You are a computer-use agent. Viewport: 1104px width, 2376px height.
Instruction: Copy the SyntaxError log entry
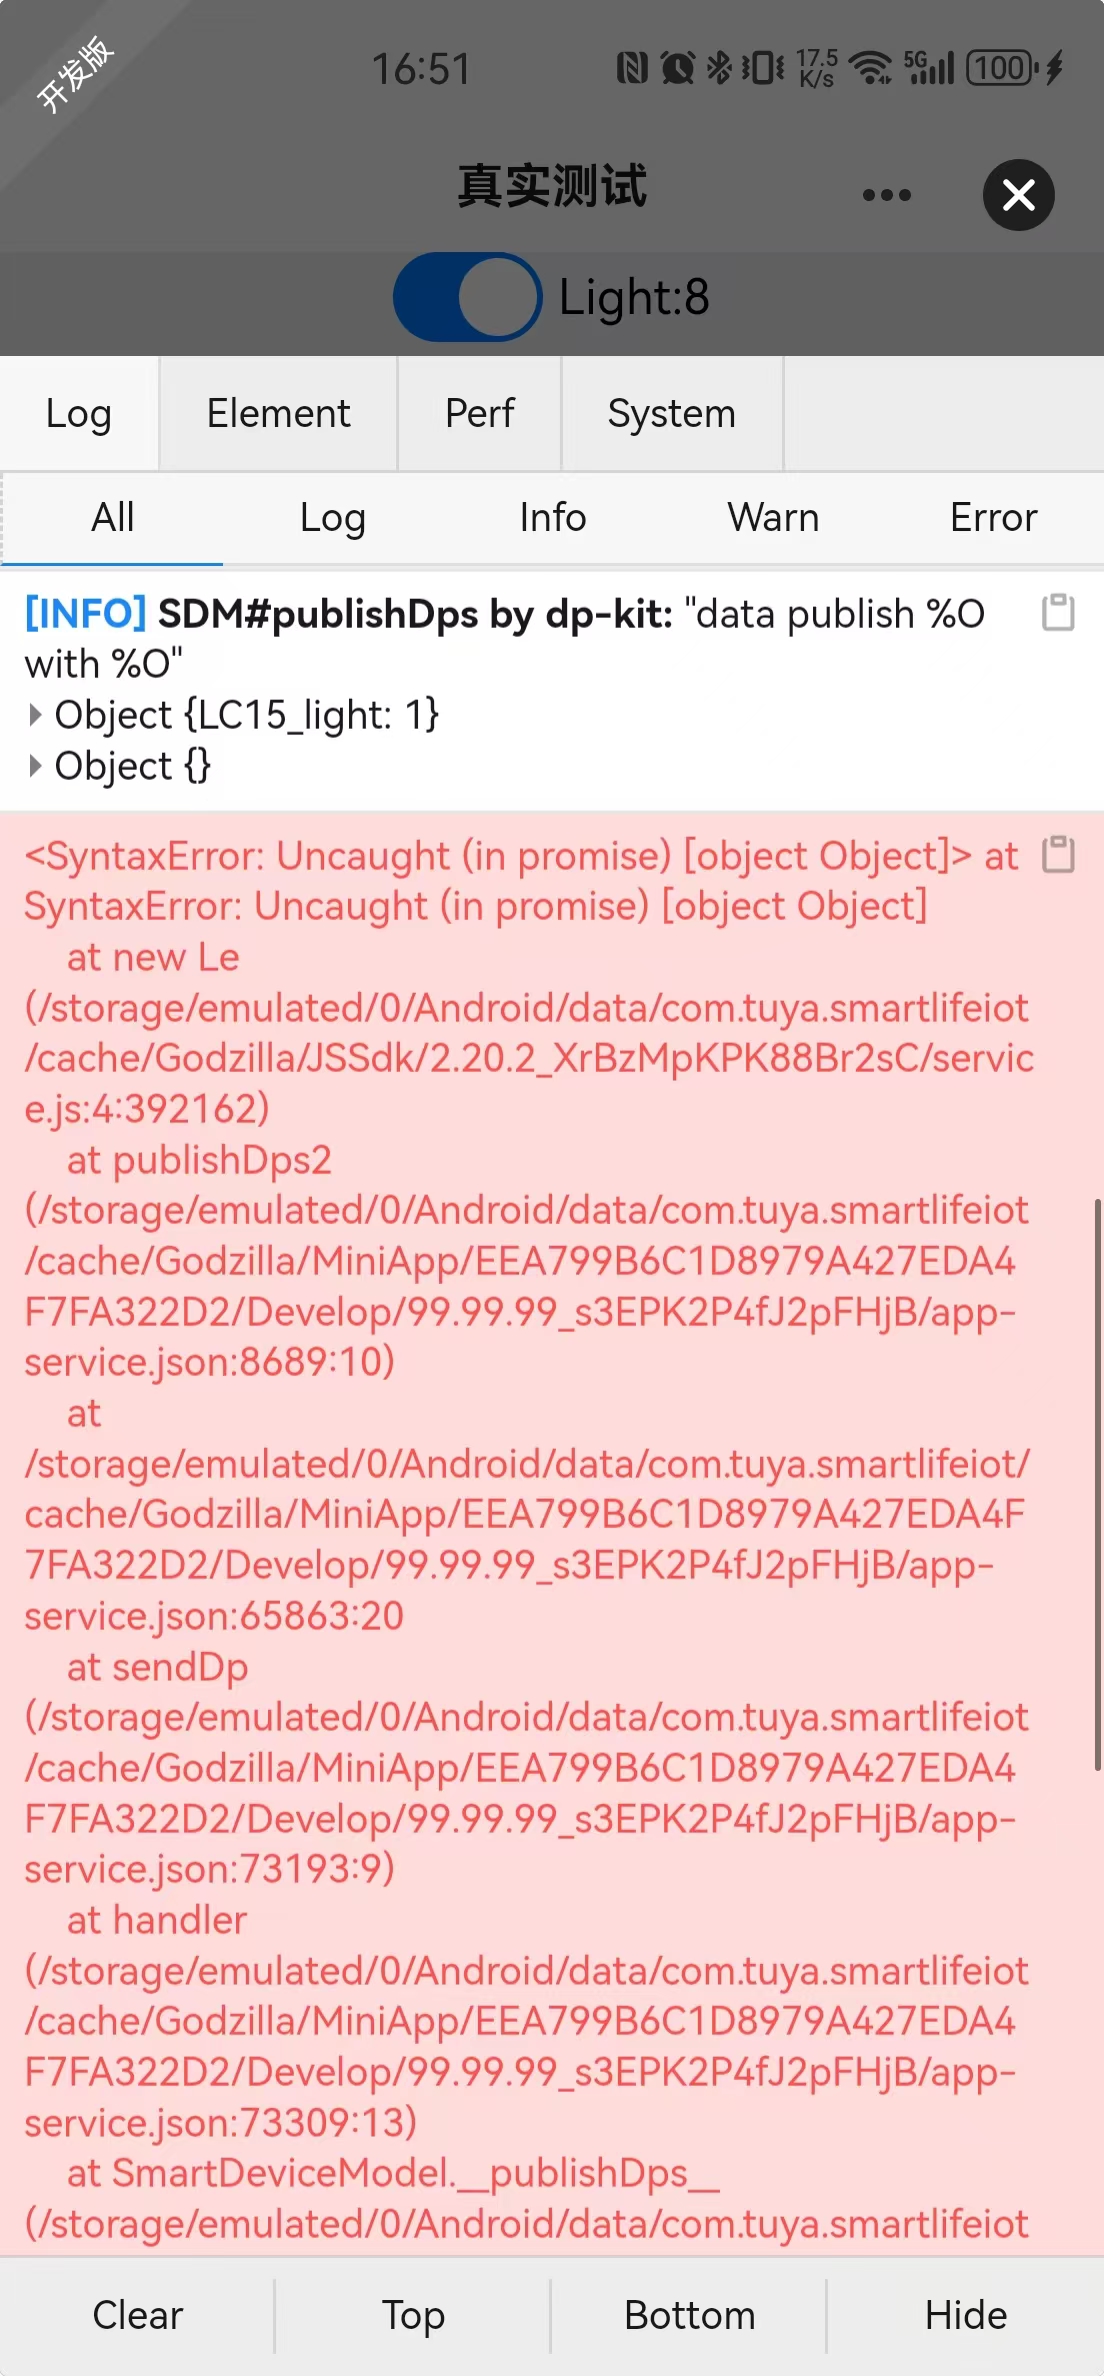coord(1058,854)
